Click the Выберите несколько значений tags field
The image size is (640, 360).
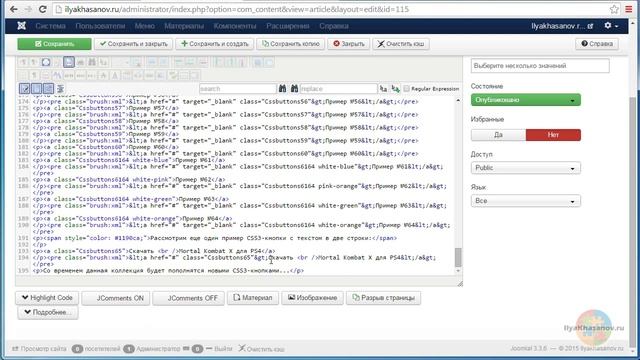pos(540,66)
